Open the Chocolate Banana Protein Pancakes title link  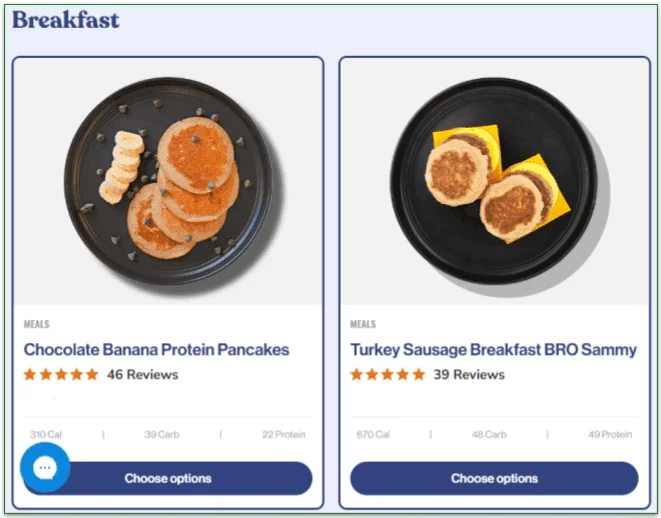point(156,350)
